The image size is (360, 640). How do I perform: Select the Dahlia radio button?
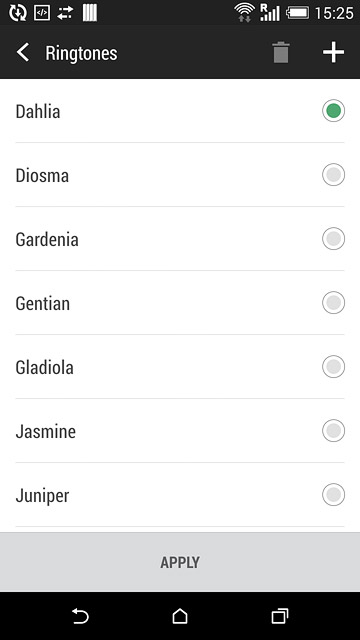[333, 111]
